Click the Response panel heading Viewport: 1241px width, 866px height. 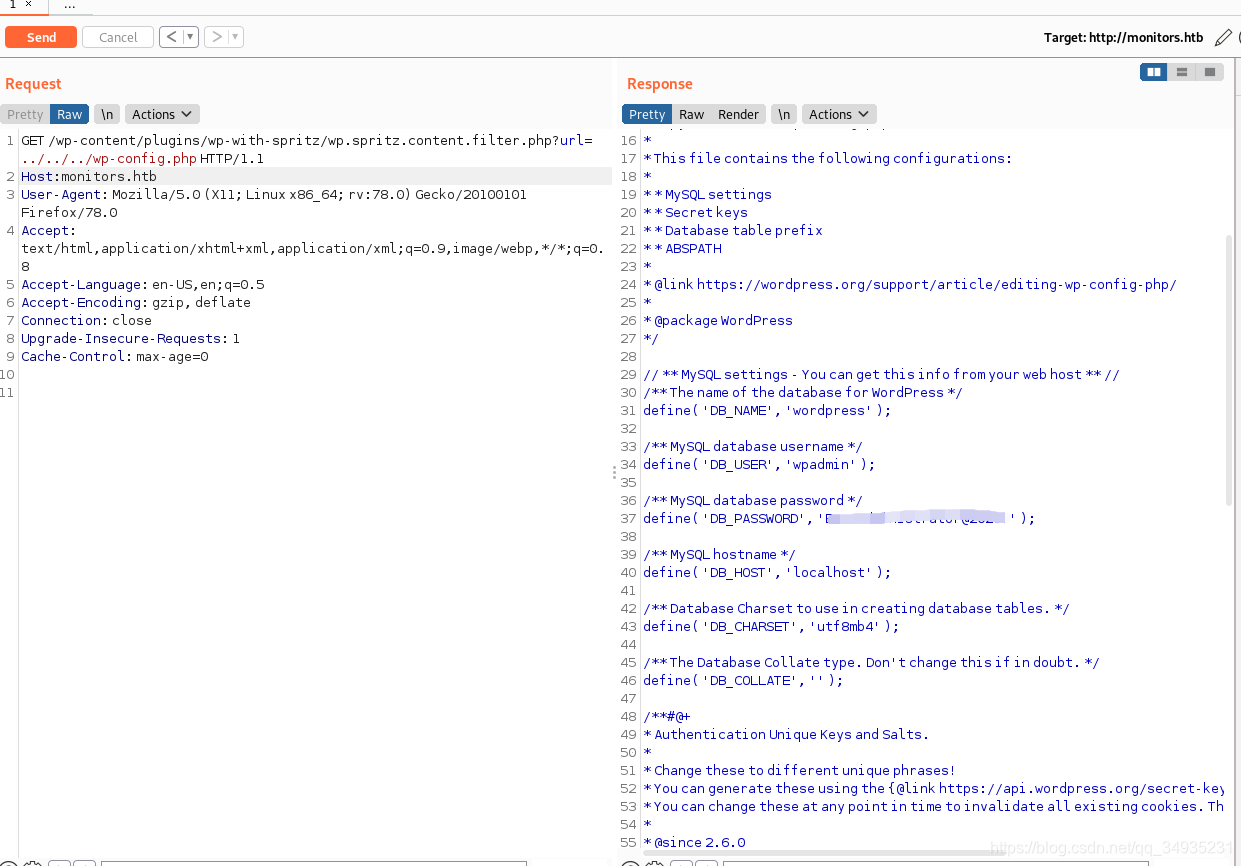pyautogui.click(x=660, y=84)
